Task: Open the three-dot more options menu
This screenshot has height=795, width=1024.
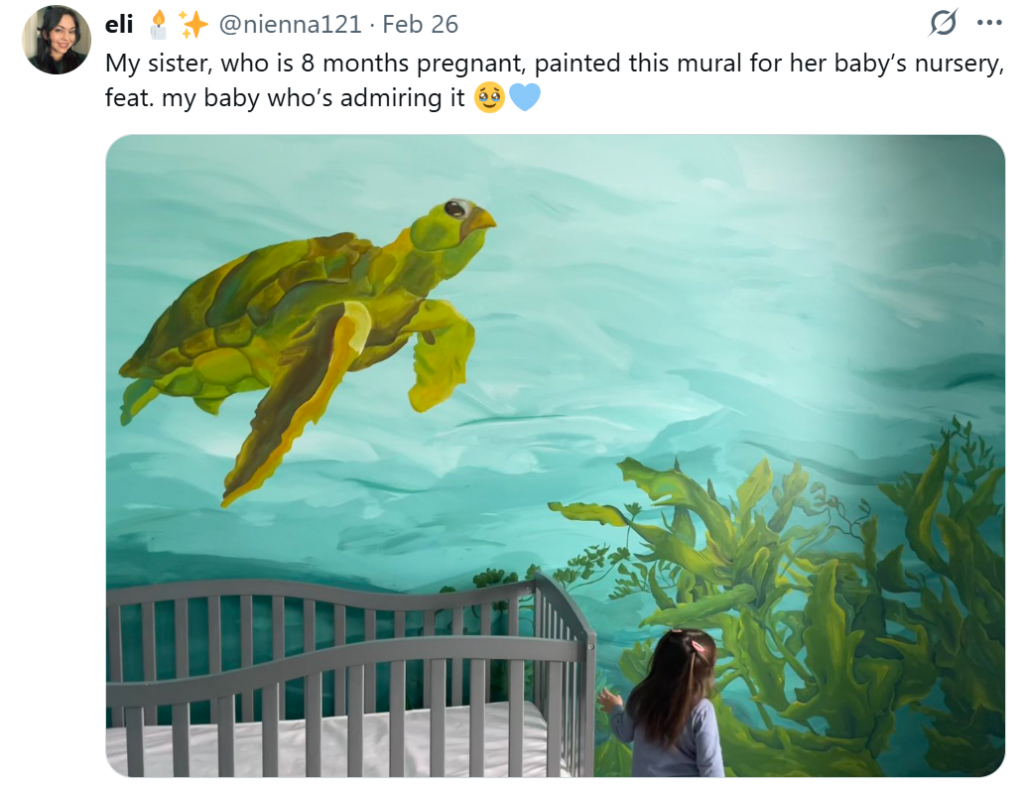Action: click(989, 23)
